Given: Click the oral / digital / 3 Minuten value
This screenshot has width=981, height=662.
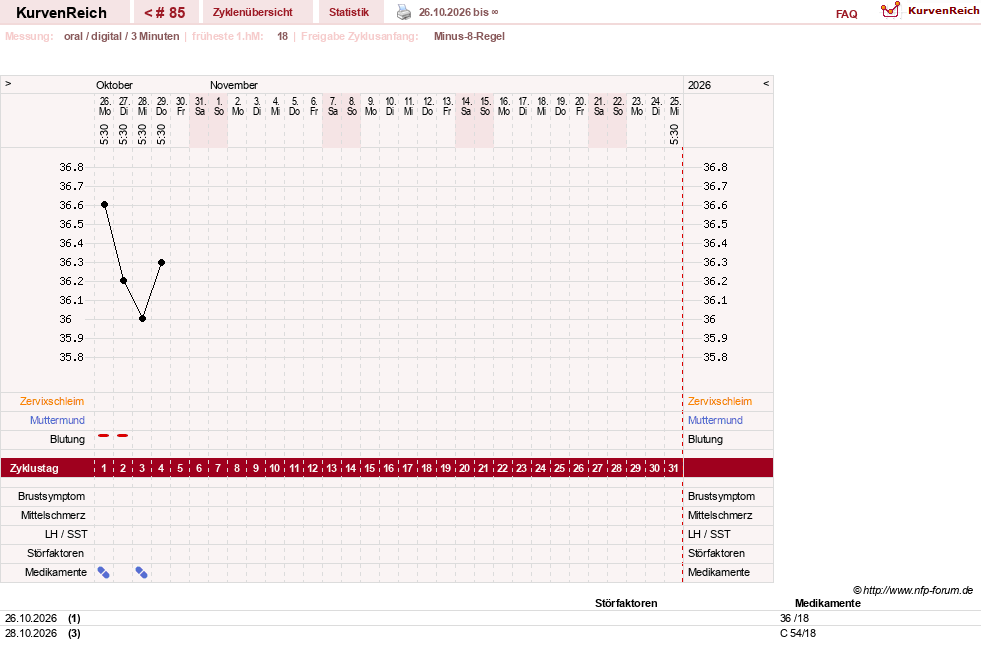Looking at the screenshot, I should [x=121, y=36].
